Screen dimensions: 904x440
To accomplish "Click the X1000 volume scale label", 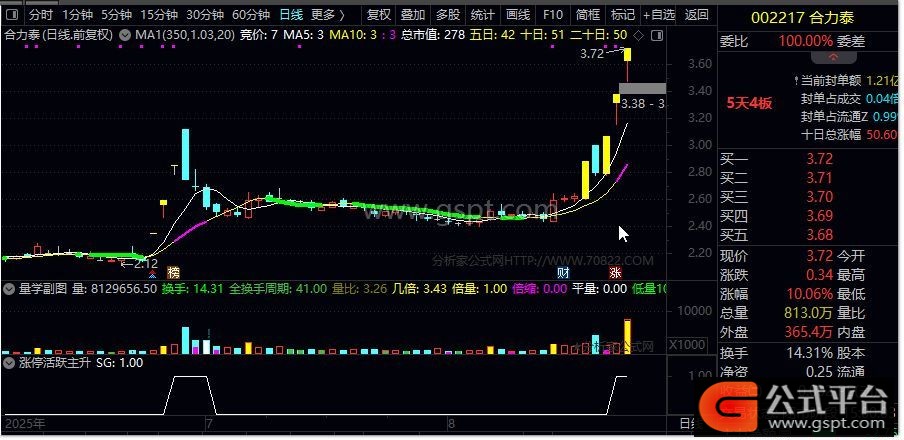I will coord(687,345).
